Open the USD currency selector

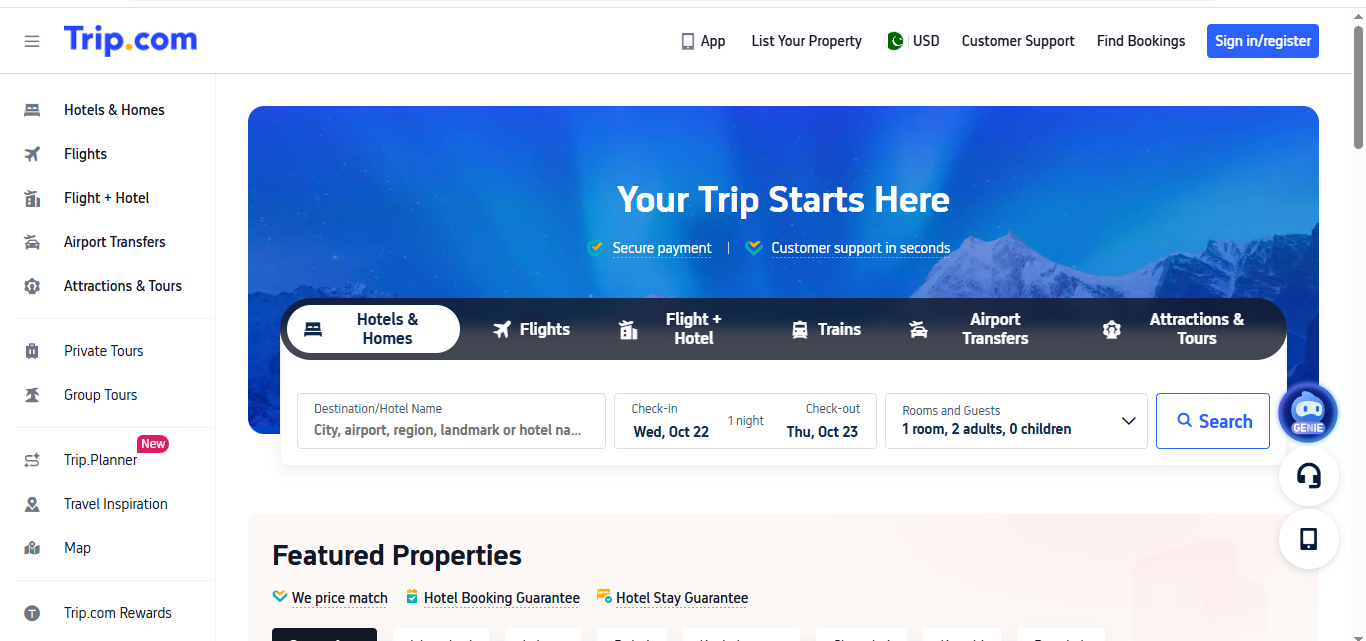[914, 41]
